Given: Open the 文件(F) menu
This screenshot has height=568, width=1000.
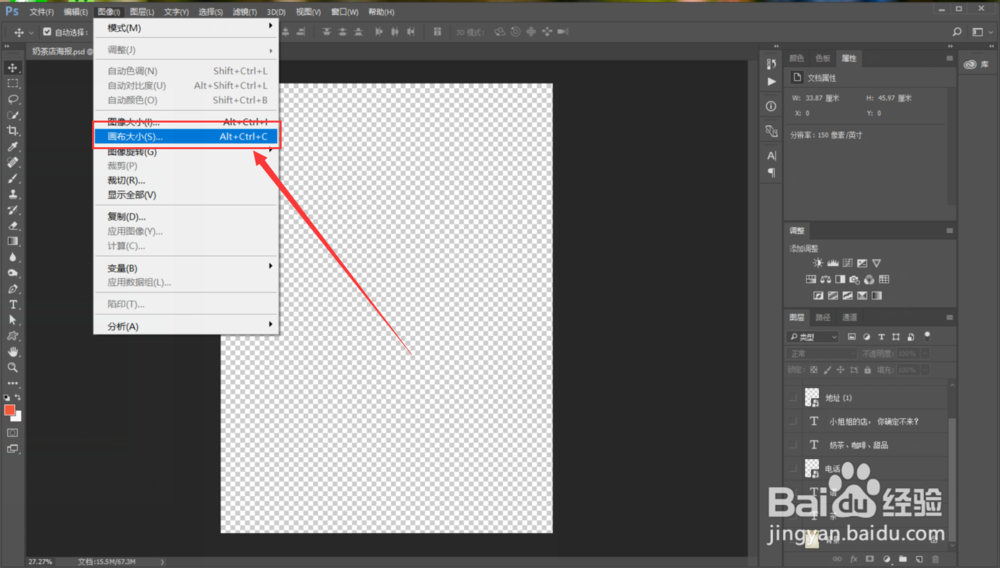Looking at the screenshot, I should point(41,11).
